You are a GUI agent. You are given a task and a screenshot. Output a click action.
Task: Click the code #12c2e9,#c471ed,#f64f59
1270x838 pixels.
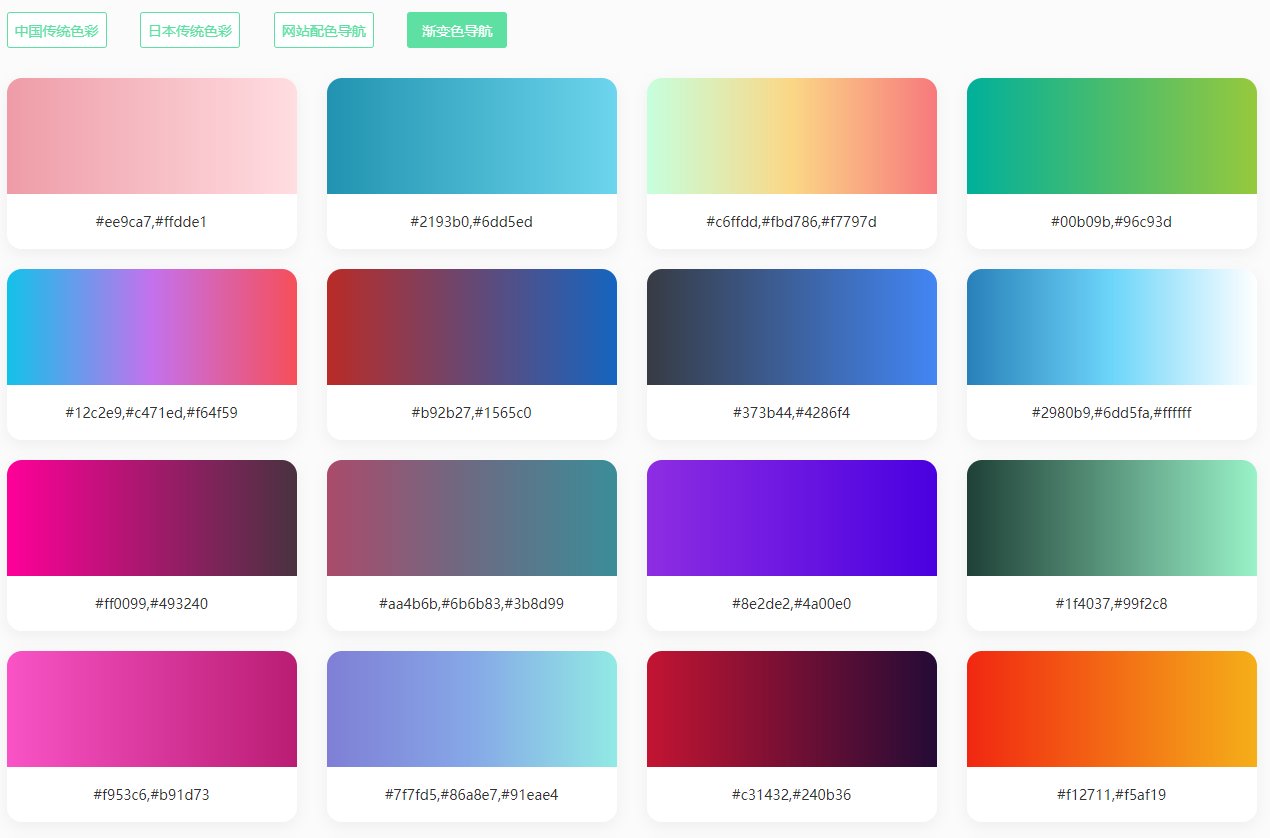[152, 413]
